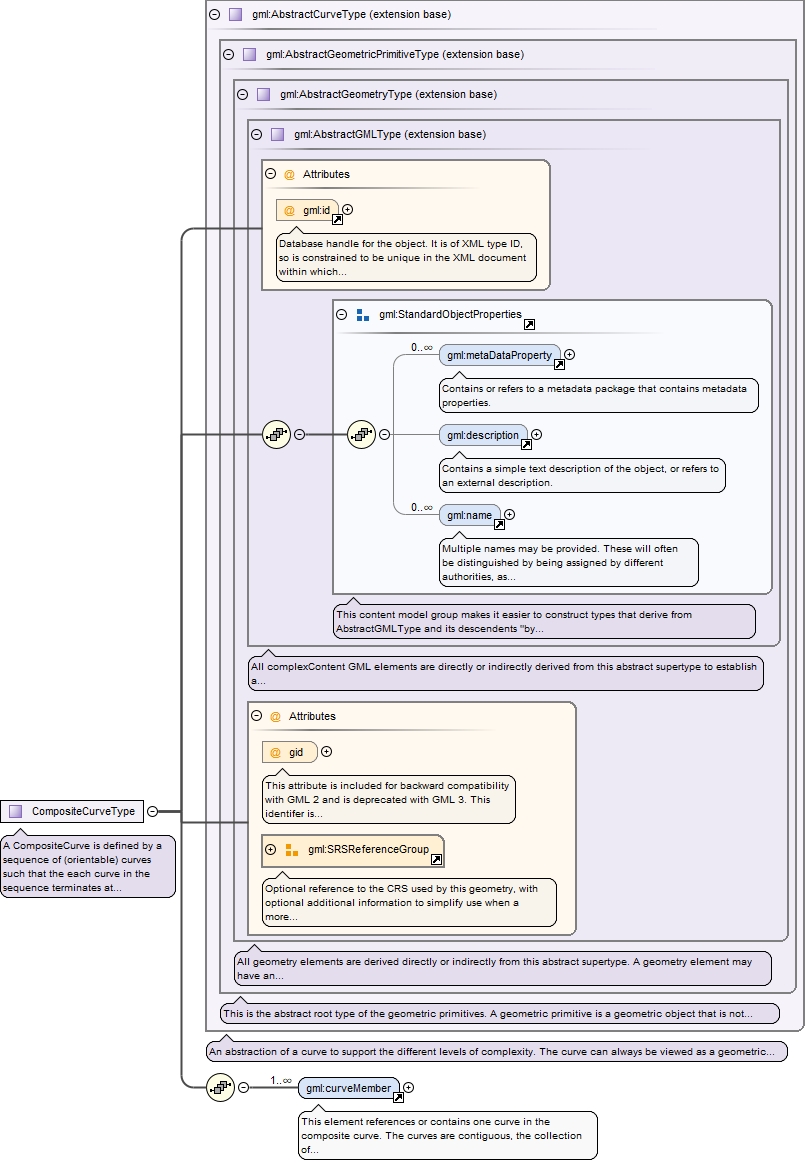Follow gml:SRSReferenceGroup reference arrow

click(x=437, y=859)
